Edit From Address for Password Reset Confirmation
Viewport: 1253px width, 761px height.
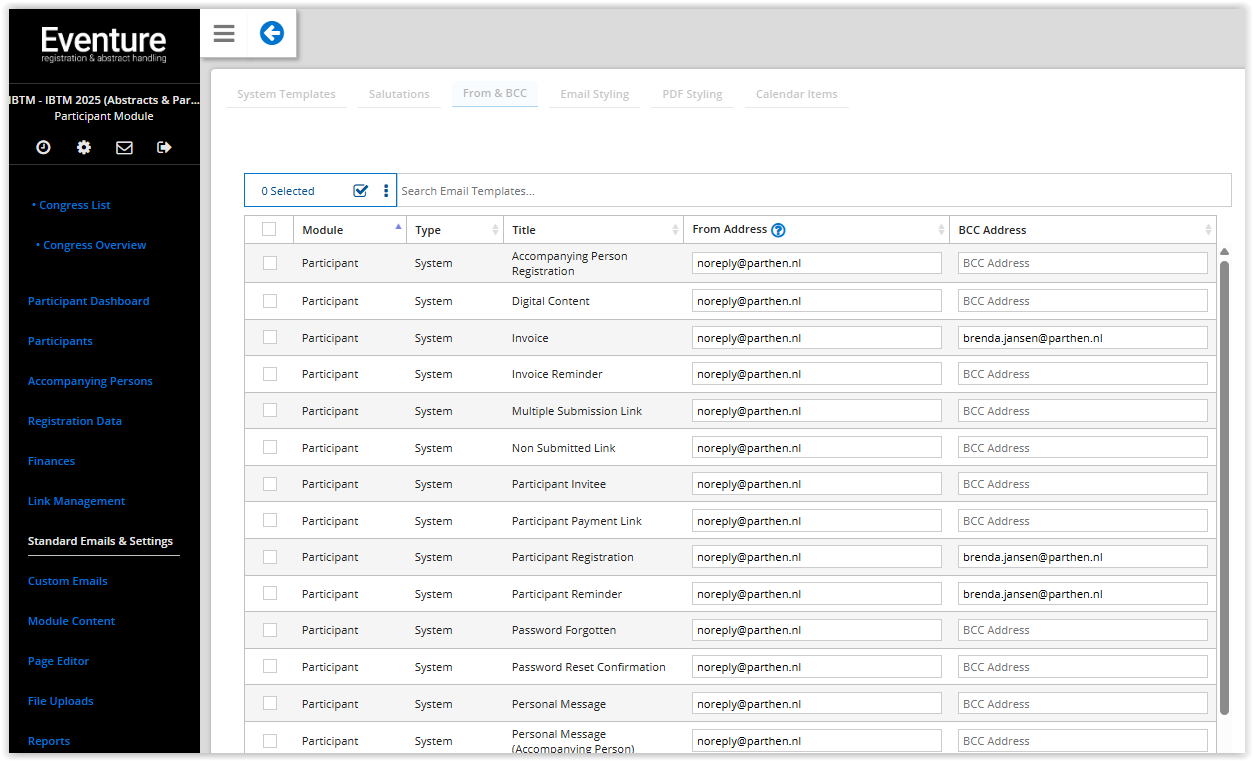point(817,666)
